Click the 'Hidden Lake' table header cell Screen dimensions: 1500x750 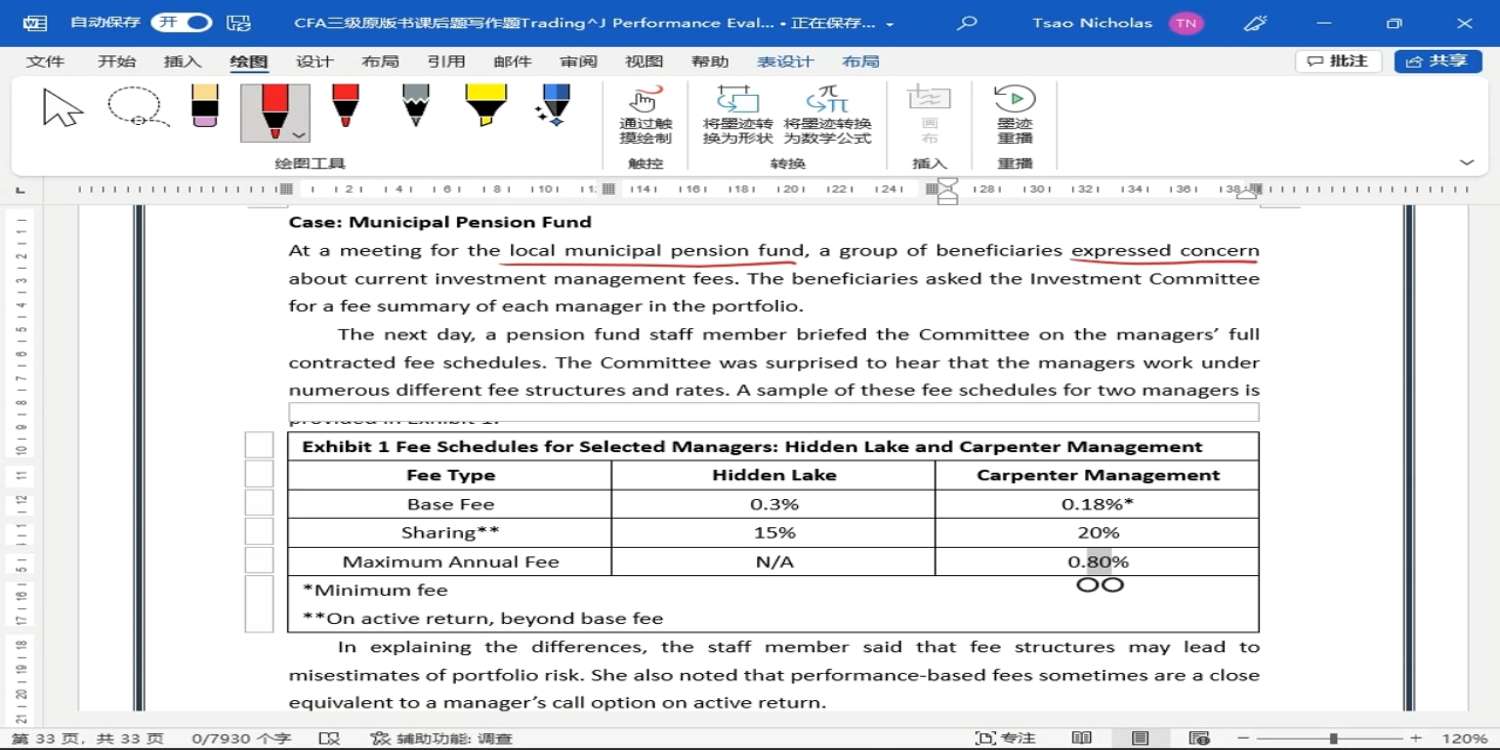pyautogui.click(x=774, y=475)
